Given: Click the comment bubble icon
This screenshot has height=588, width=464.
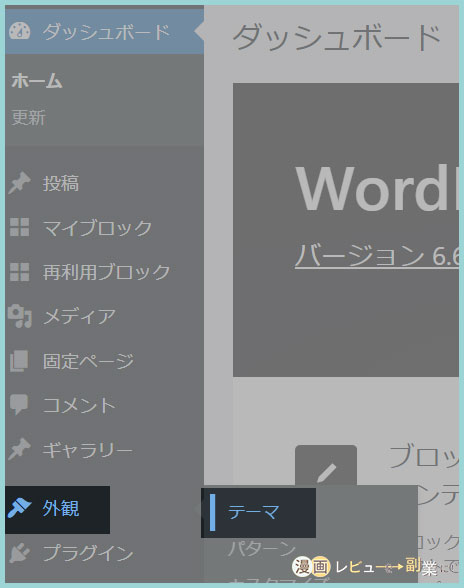Looking at the screenshot, I should click(x=19, y=405).
